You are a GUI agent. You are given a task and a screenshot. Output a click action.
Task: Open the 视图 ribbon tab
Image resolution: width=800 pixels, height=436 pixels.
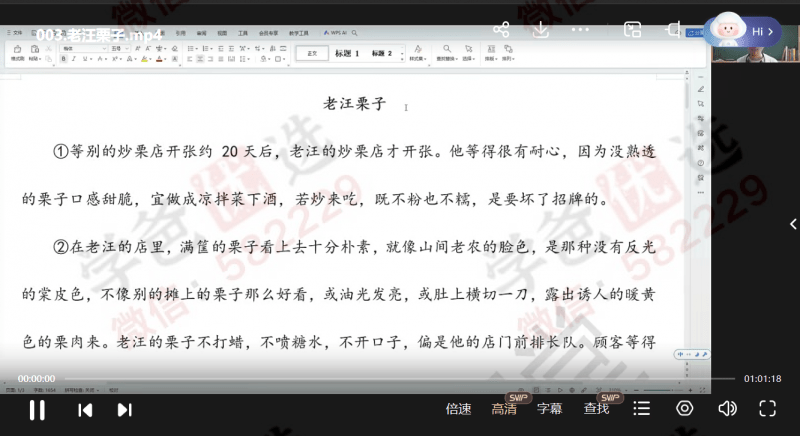[x=222, y=33]
